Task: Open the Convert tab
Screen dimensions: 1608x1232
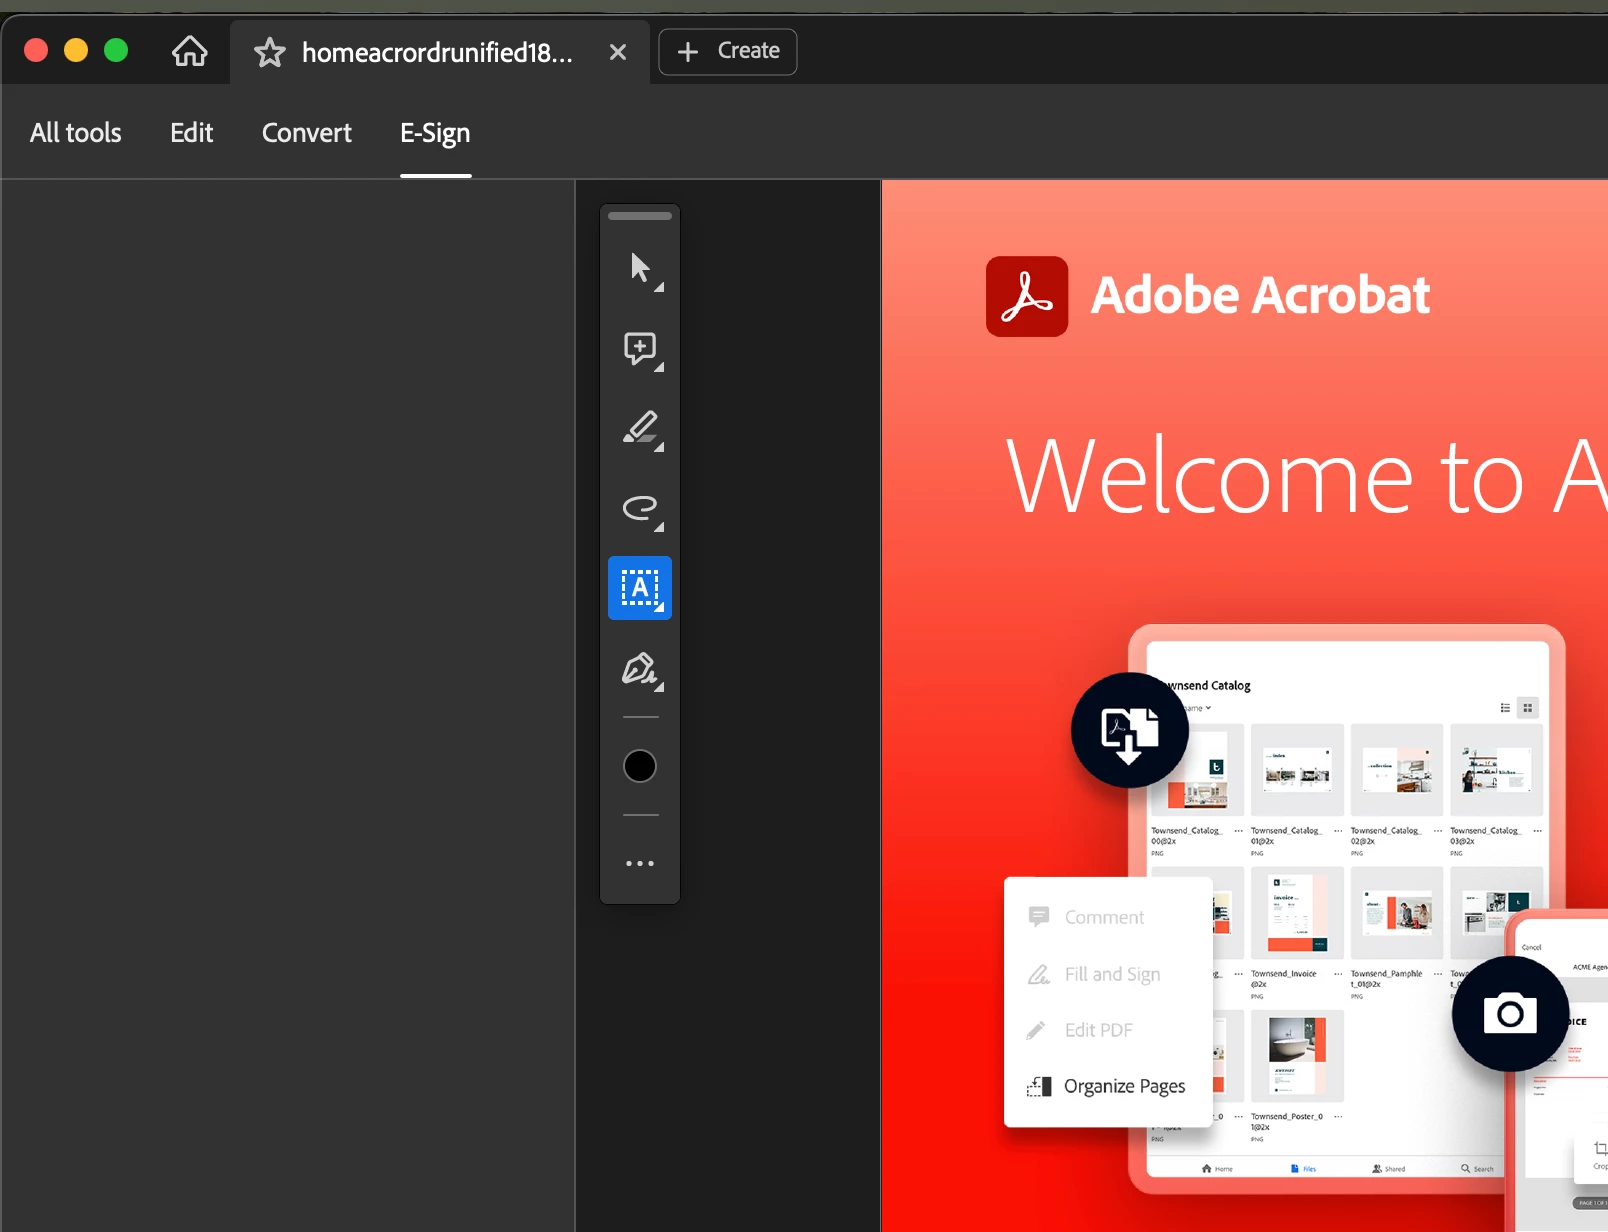Action: coord(307,133)
